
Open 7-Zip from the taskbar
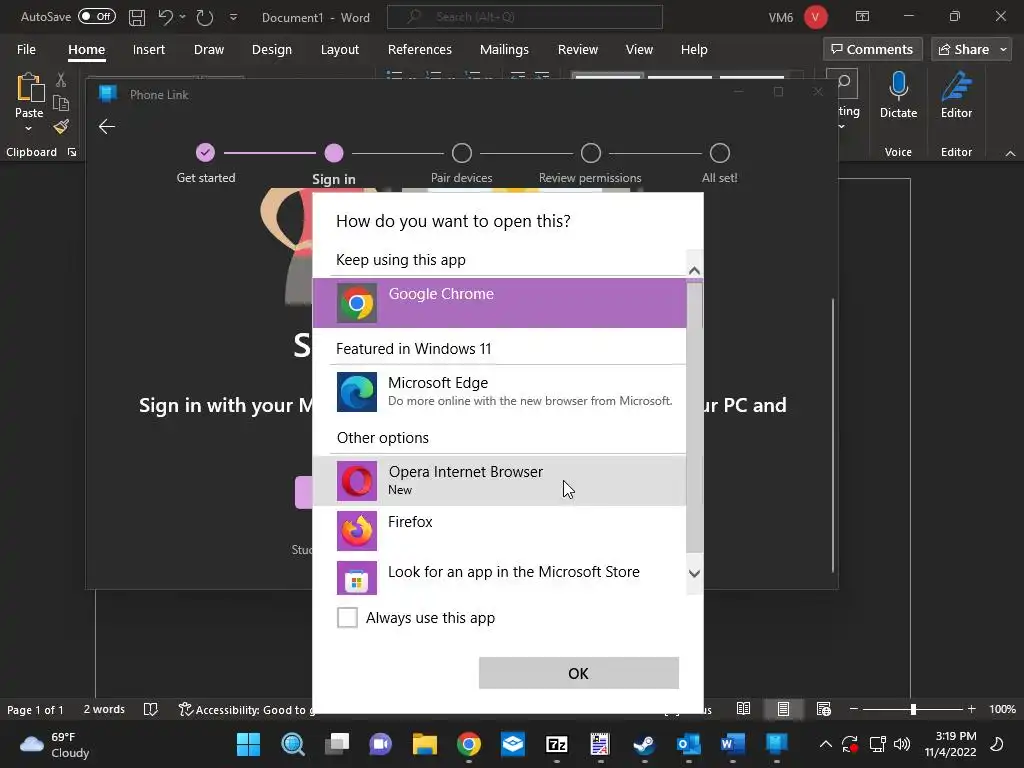point(556,744)
